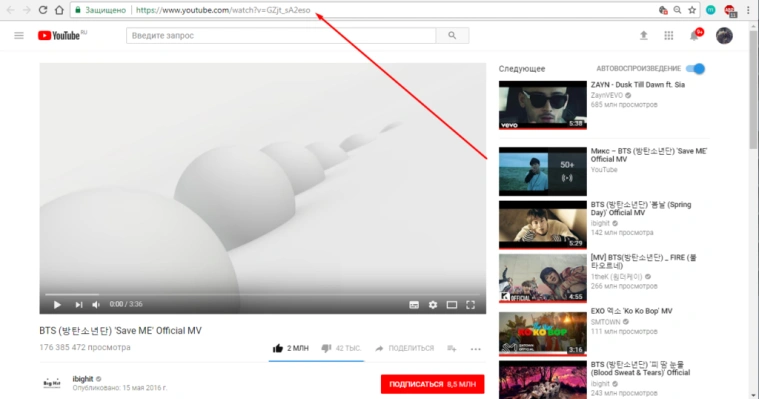Viewport: 759px width, 399px height.
Task: Switch to theater mode
Action: pos(452,305)
